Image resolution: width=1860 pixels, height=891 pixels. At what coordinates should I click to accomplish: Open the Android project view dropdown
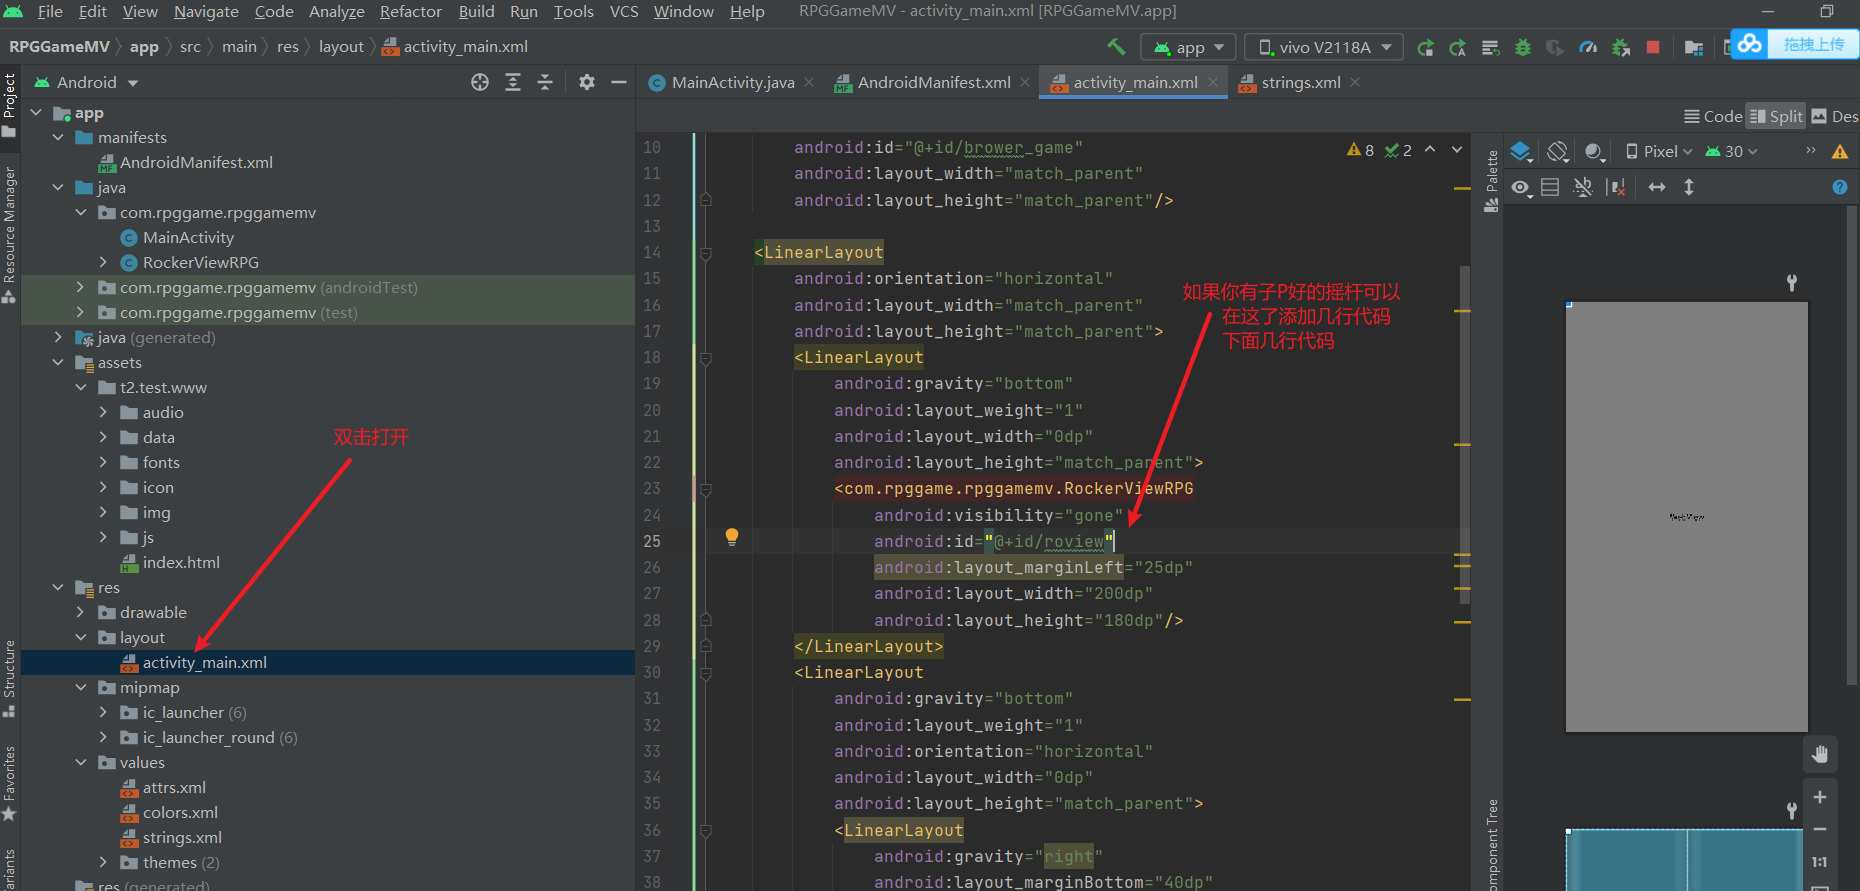coord(87,82)
